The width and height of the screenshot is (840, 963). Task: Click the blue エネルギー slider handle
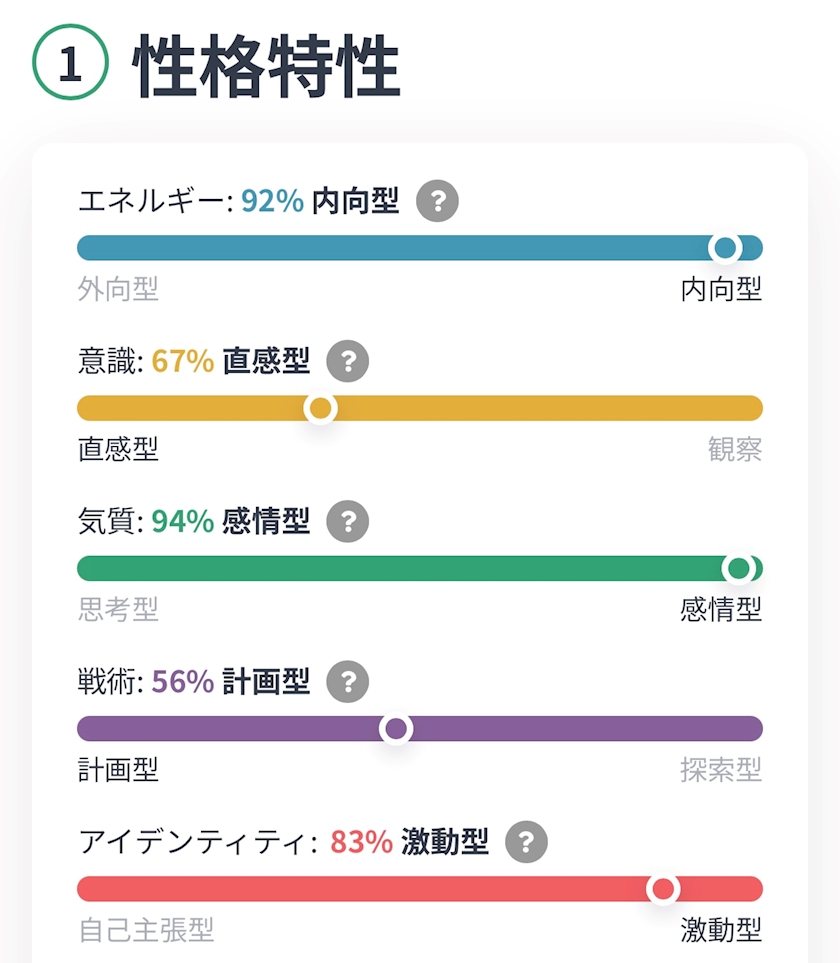[x=724, y=248]
